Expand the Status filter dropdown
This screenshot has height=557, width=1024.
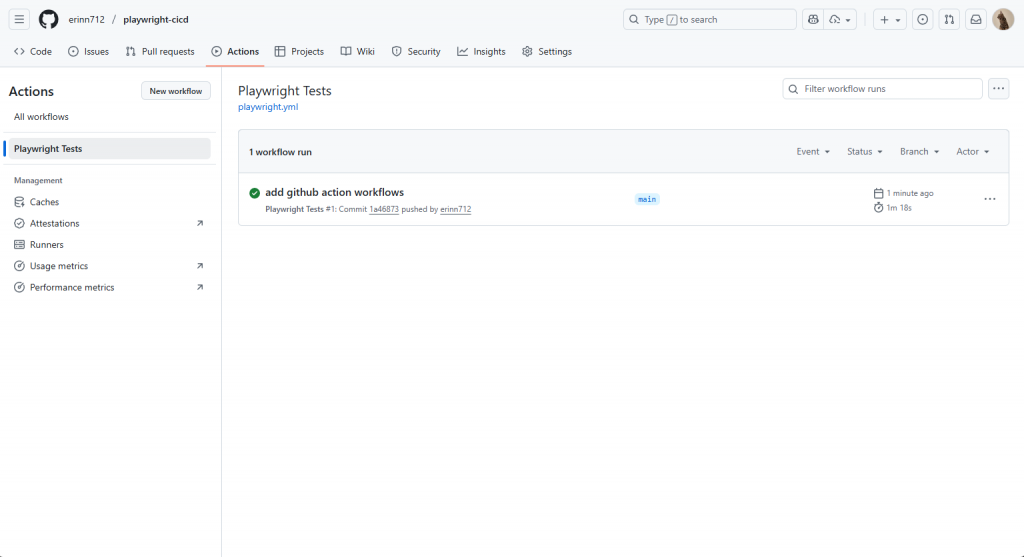pyautogui.click(x=865, y=151)
